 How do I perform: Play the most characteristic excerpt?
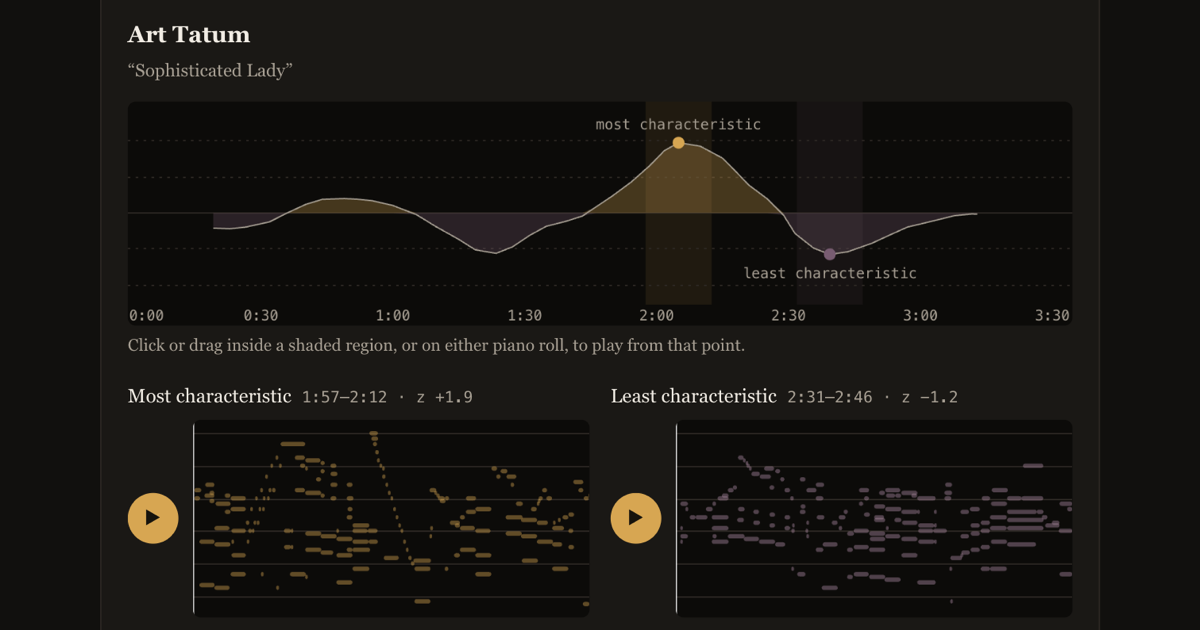point(153,518)
